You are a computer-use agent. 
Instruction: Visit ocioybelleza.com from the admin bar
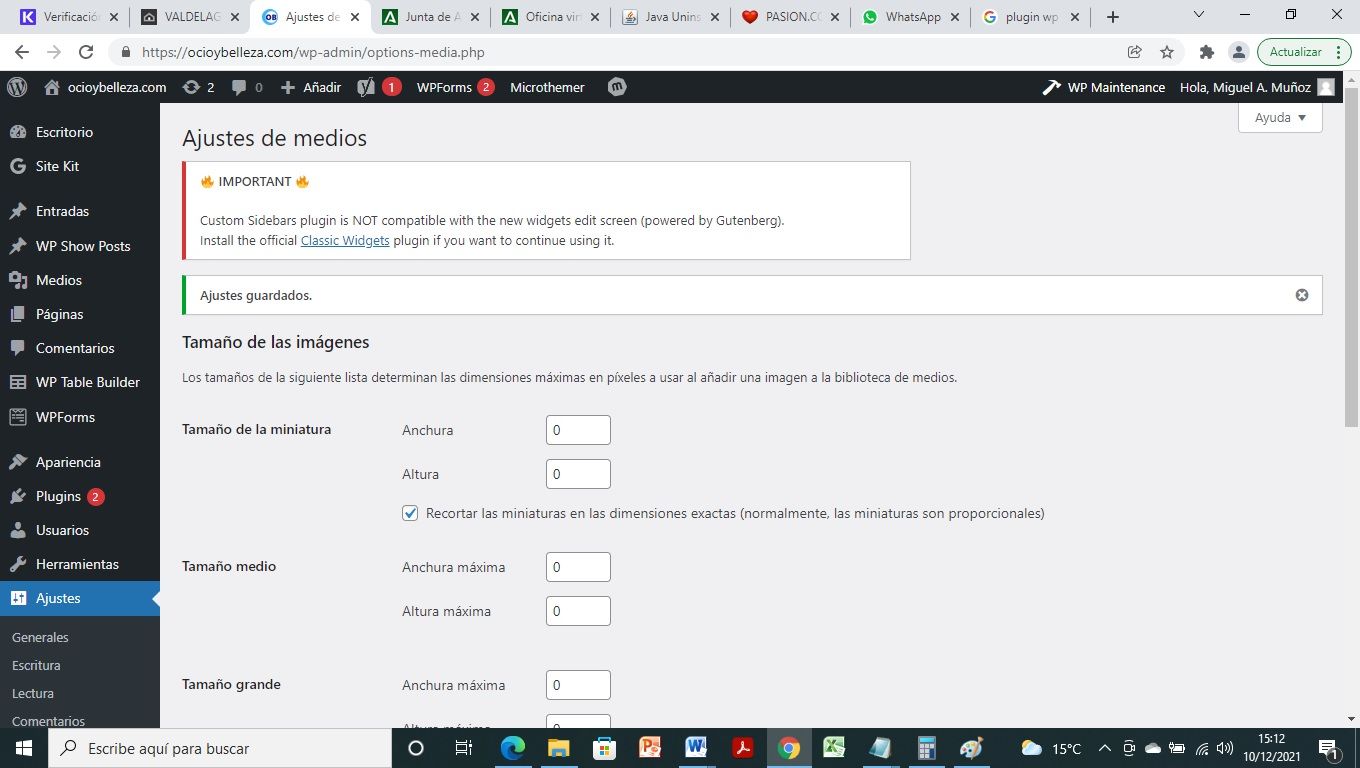click(x=105, y=87)
